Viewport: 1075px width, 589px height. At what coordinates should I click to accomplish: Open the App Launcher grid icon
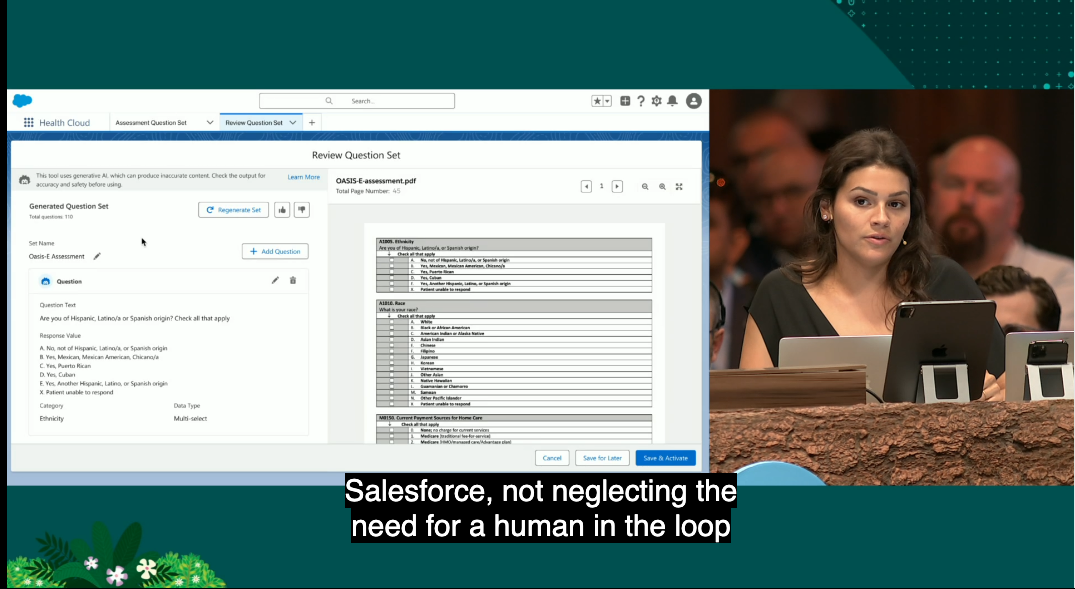click(x=28, y=122)
